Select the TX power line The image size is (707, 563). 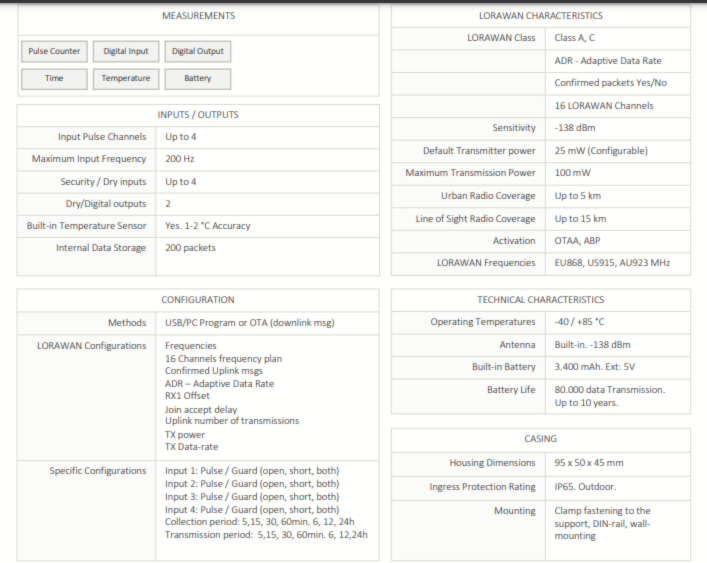click(185, 435)
